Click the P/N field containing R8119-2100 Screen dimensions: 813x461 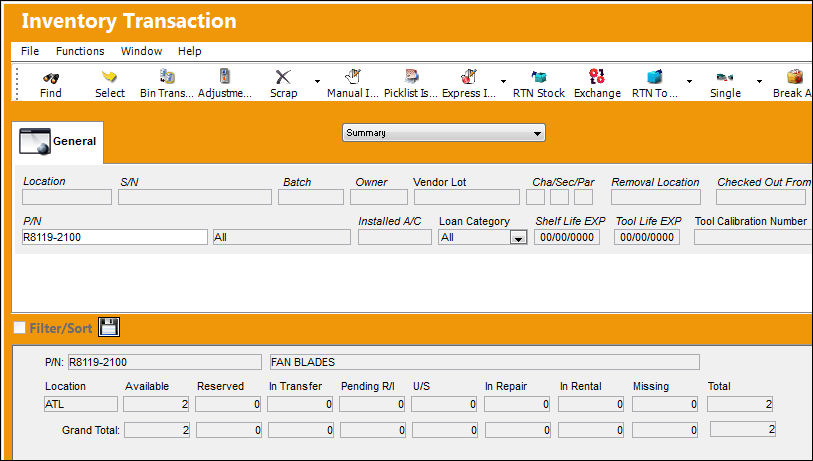point(115,238)
